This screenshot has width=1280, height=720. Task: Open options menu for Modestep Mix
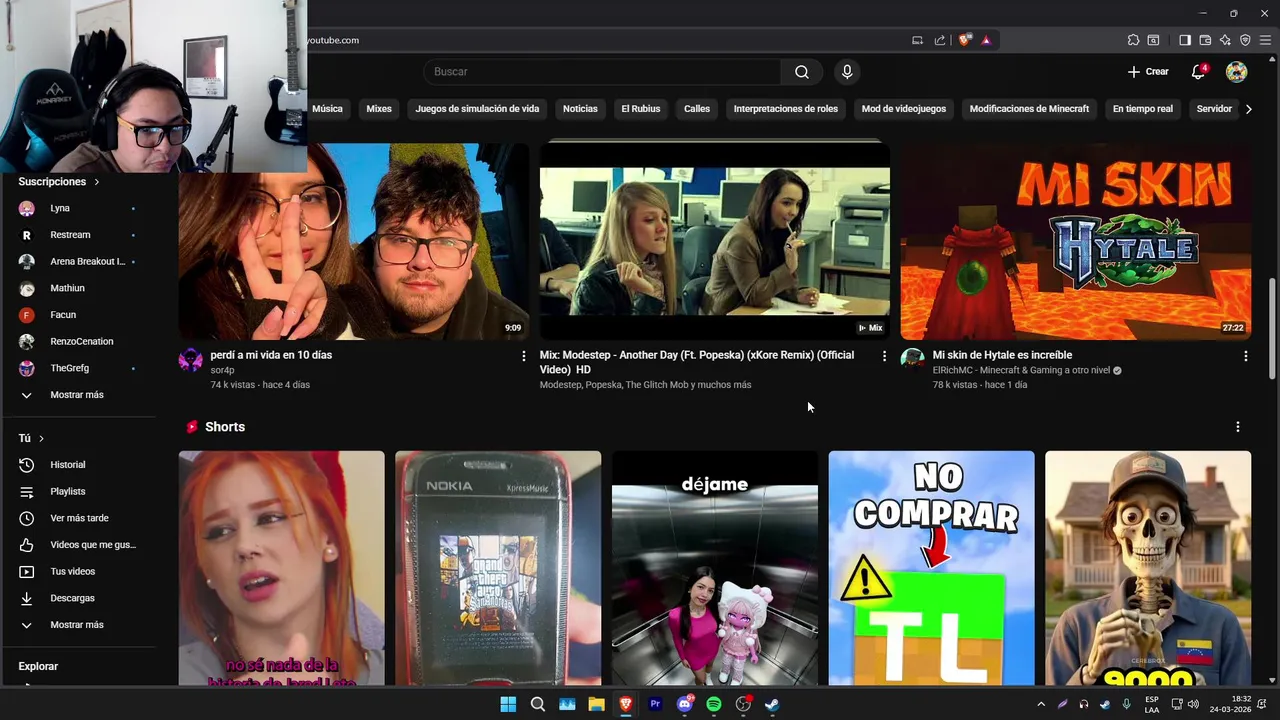(884, 356)
